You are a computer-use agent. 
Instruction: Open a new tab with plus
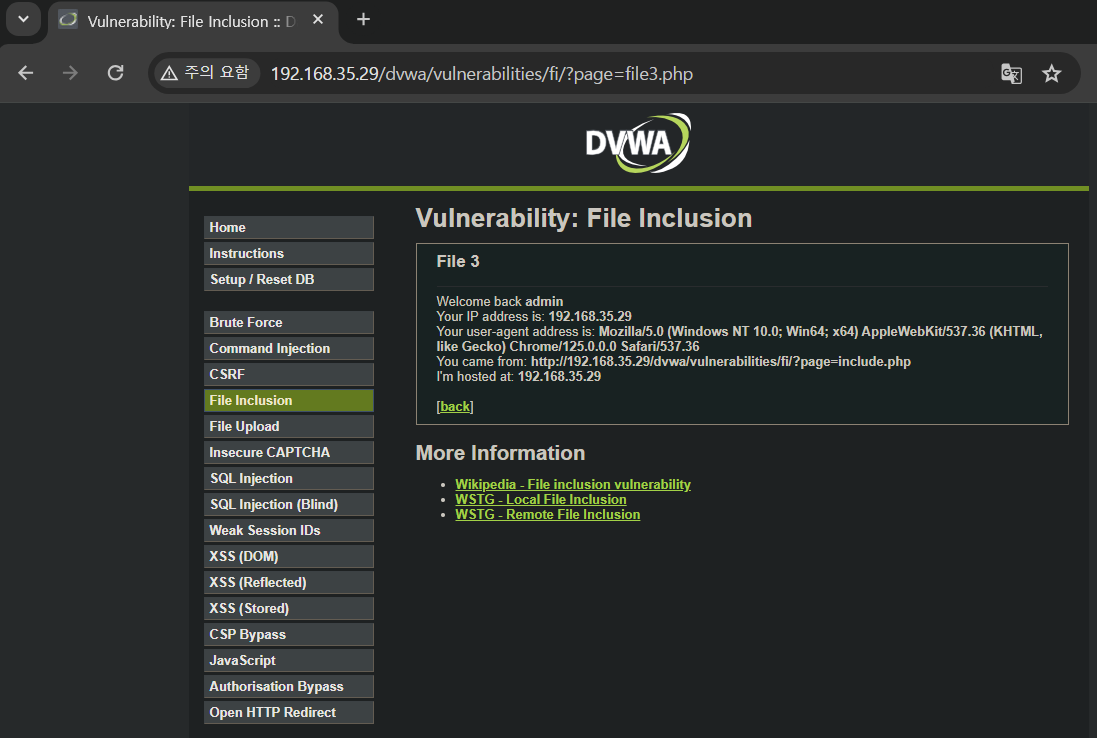363,20
